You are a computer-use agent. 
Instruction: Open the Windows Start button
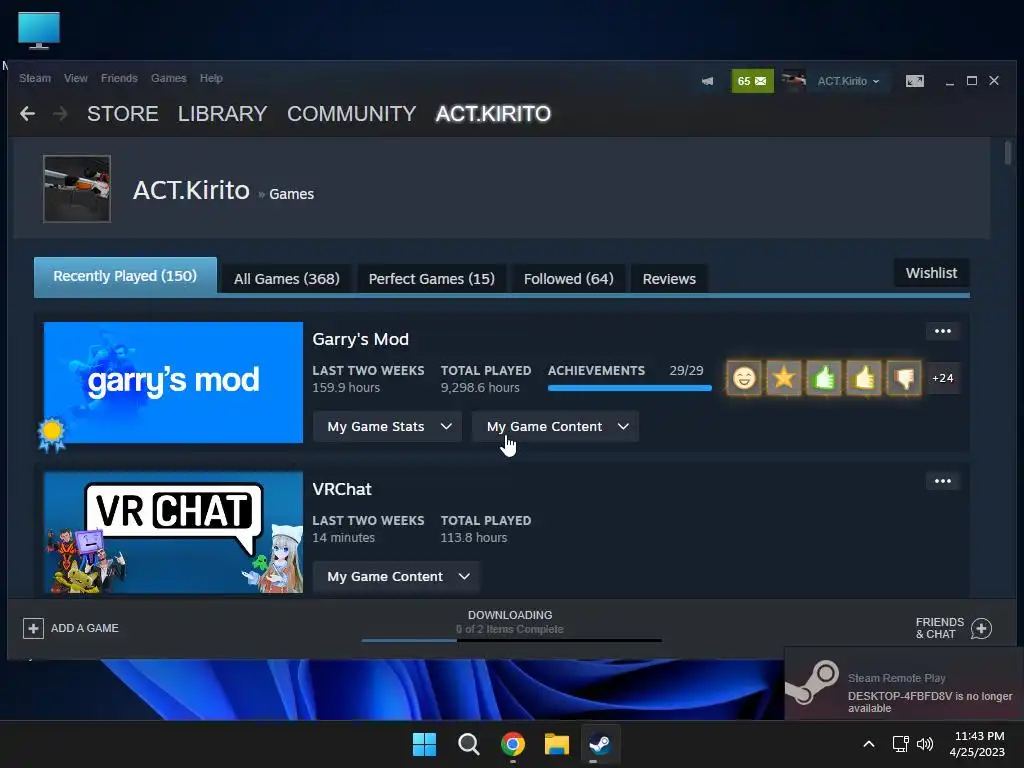tap(424, 744)
